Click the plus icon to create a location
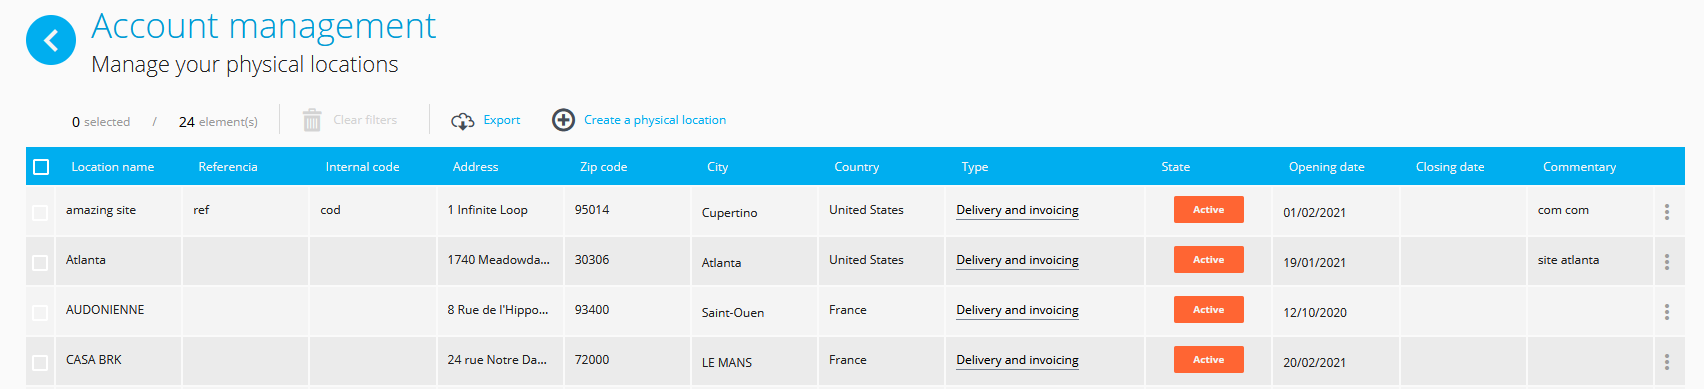 point(563,120)
